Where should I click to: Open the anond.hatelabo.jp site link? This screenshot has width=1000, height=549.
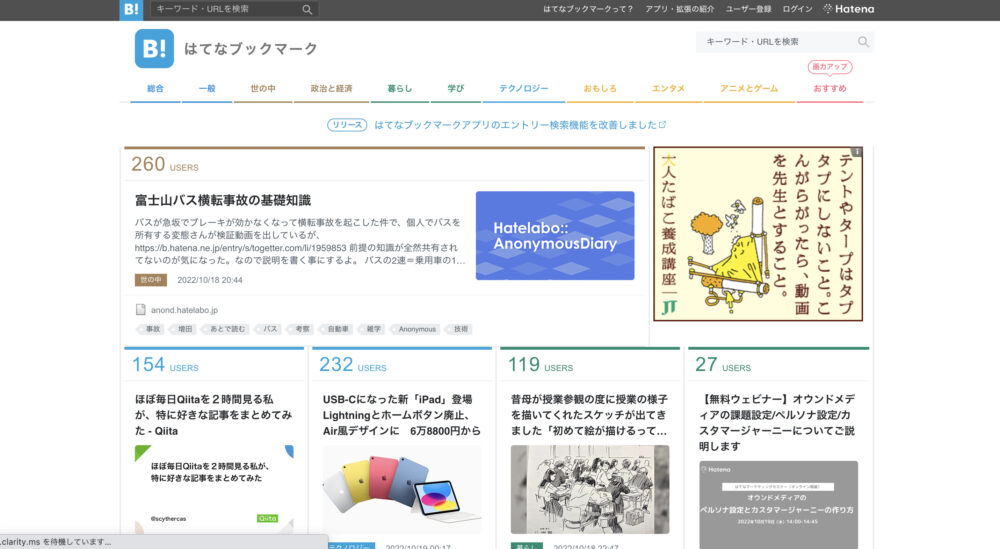184,310
